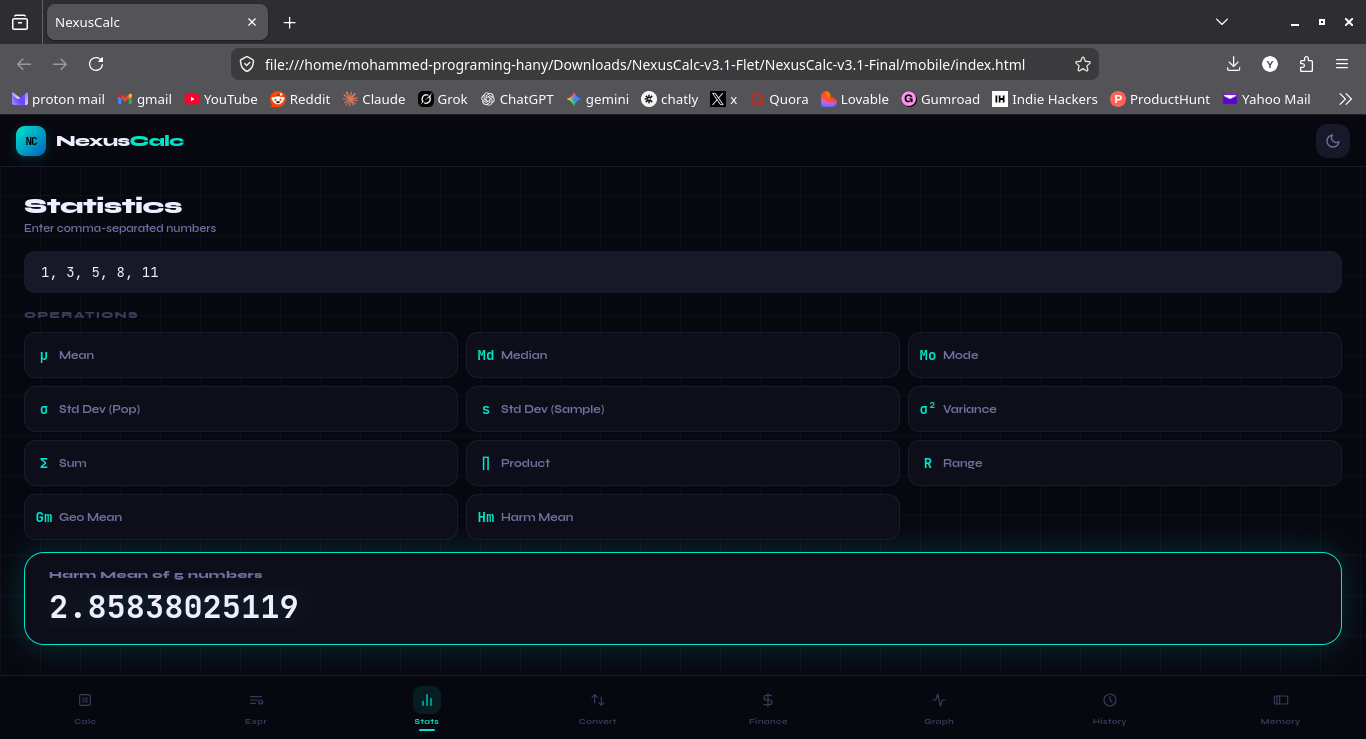Bookmark this page with the star
The image size is (1366, 739).
(x=1083, y=64)
